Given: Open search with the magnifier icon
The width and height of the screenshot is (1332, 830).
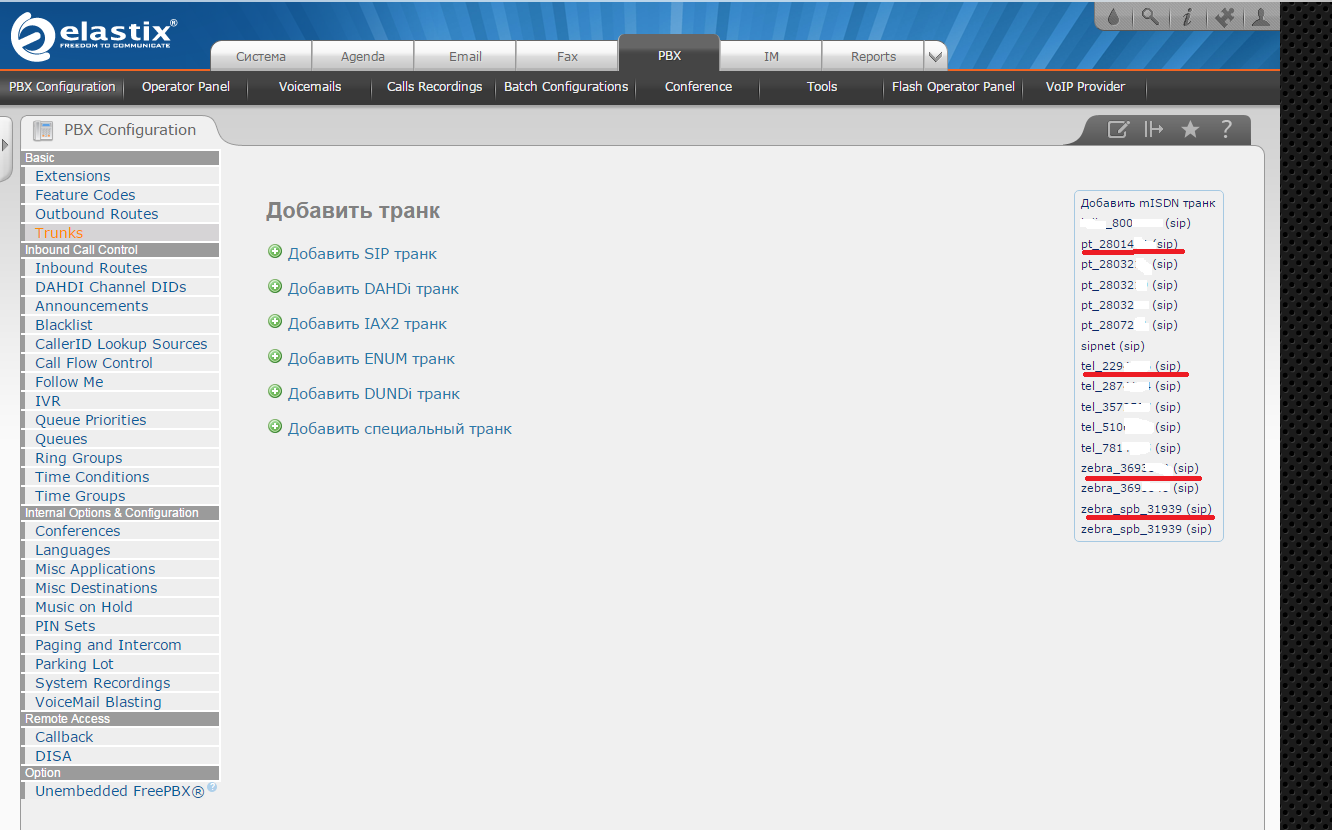Looking at the screenshot, I should pyautogui.click(x=1150, y=17).
